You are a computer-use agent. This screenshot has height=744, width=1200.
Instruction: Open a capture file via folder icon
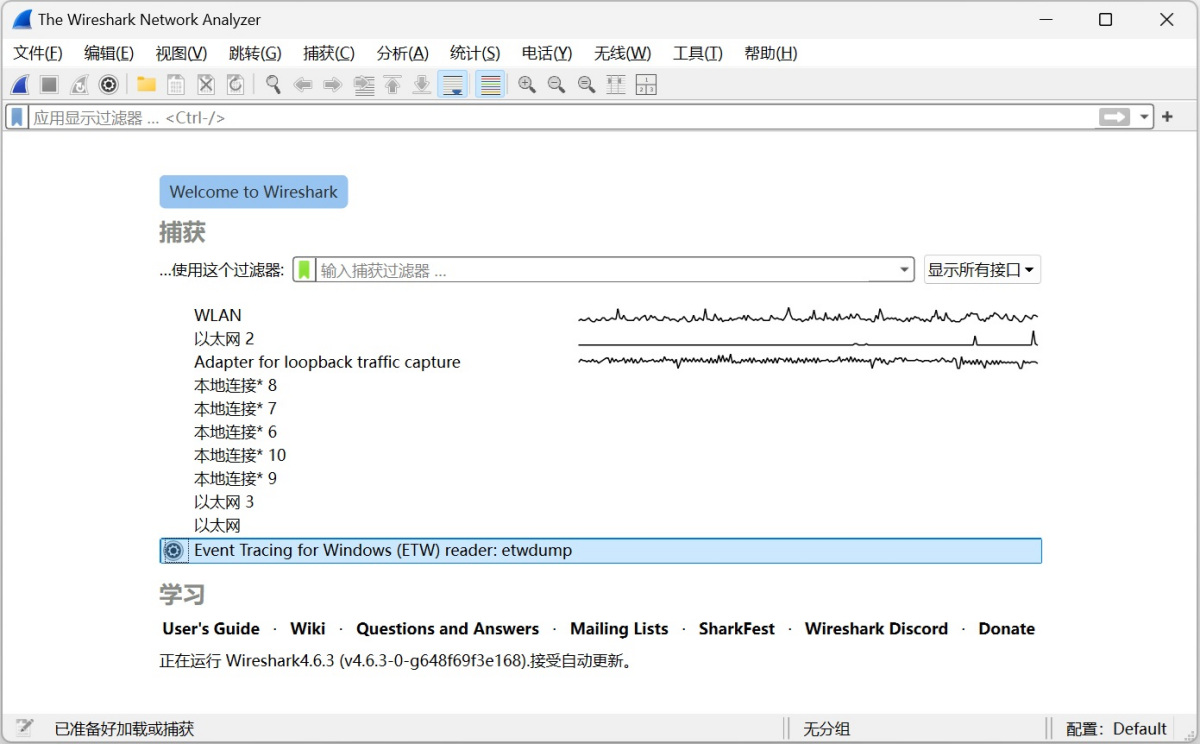[x=146, y=85]
